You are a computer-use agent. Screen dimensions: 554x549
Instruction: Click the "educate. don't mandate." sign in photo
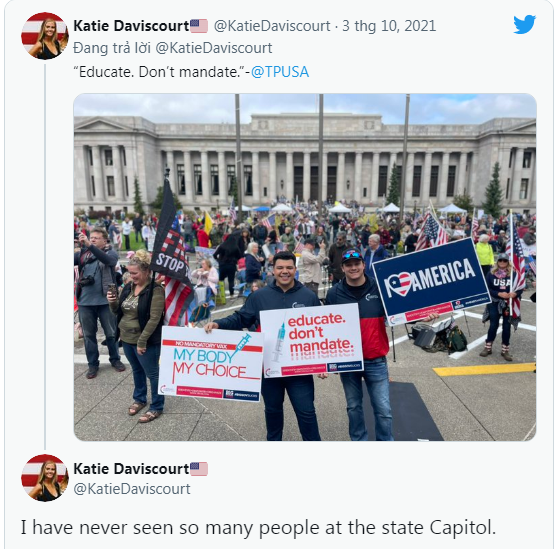click(312, 340)
